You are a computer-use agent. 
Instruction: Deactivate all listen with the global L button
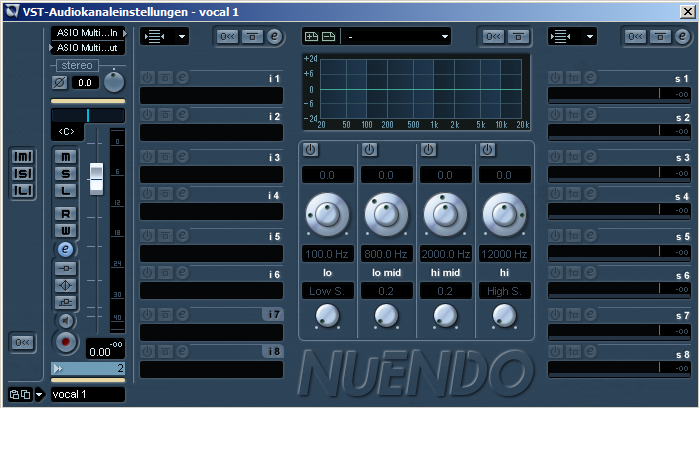(x=23, y=191)
